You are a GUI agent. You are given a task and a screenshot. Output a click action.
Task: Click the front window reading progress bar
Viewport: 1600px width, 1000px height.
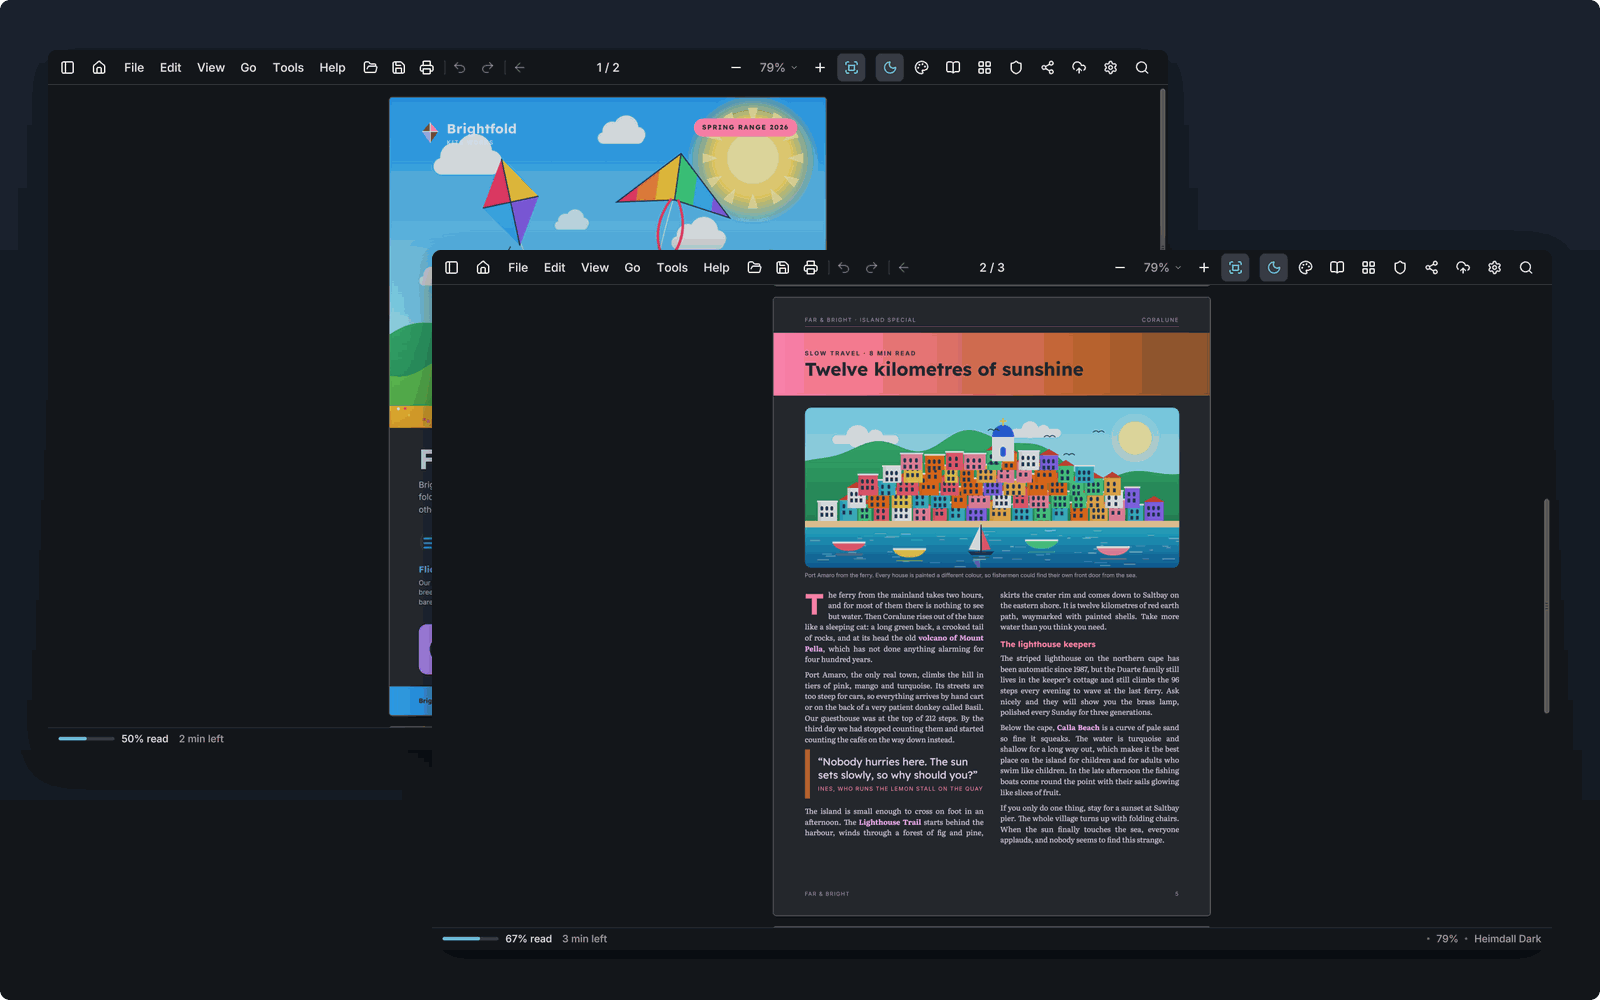470,939
